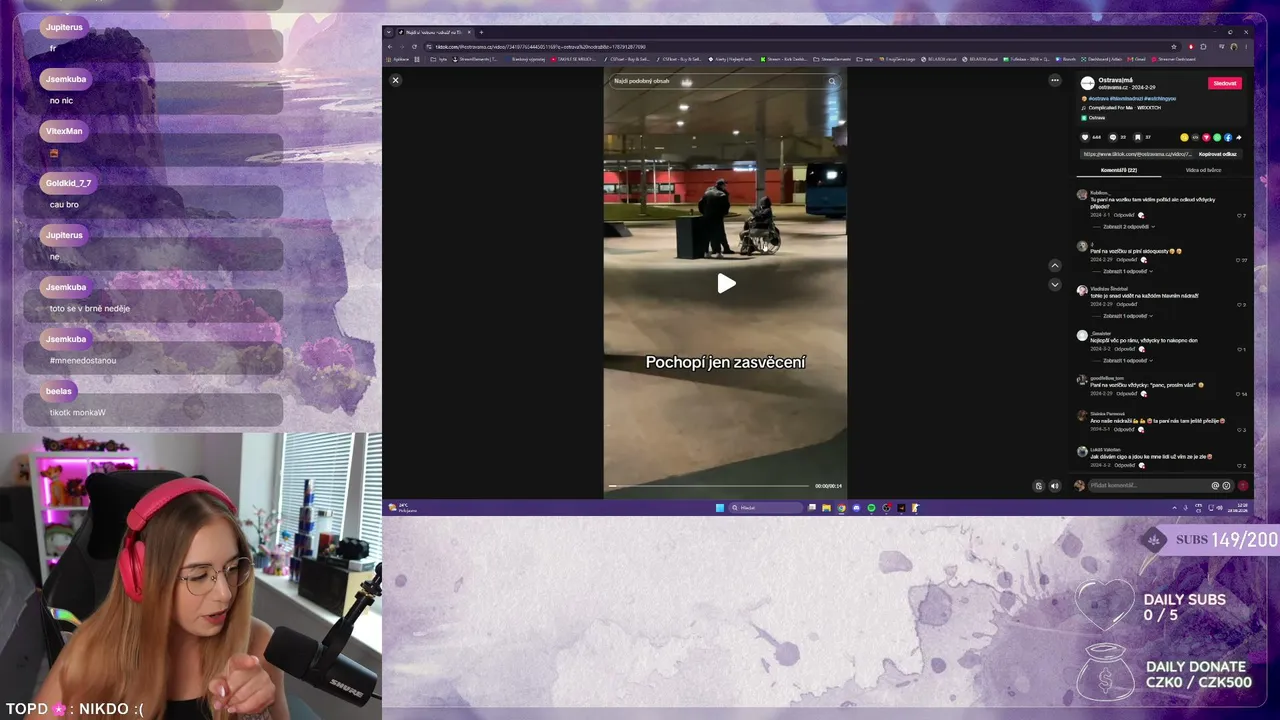Switch to the 'Videa od tvůrce' tab

click(1203, 170)
